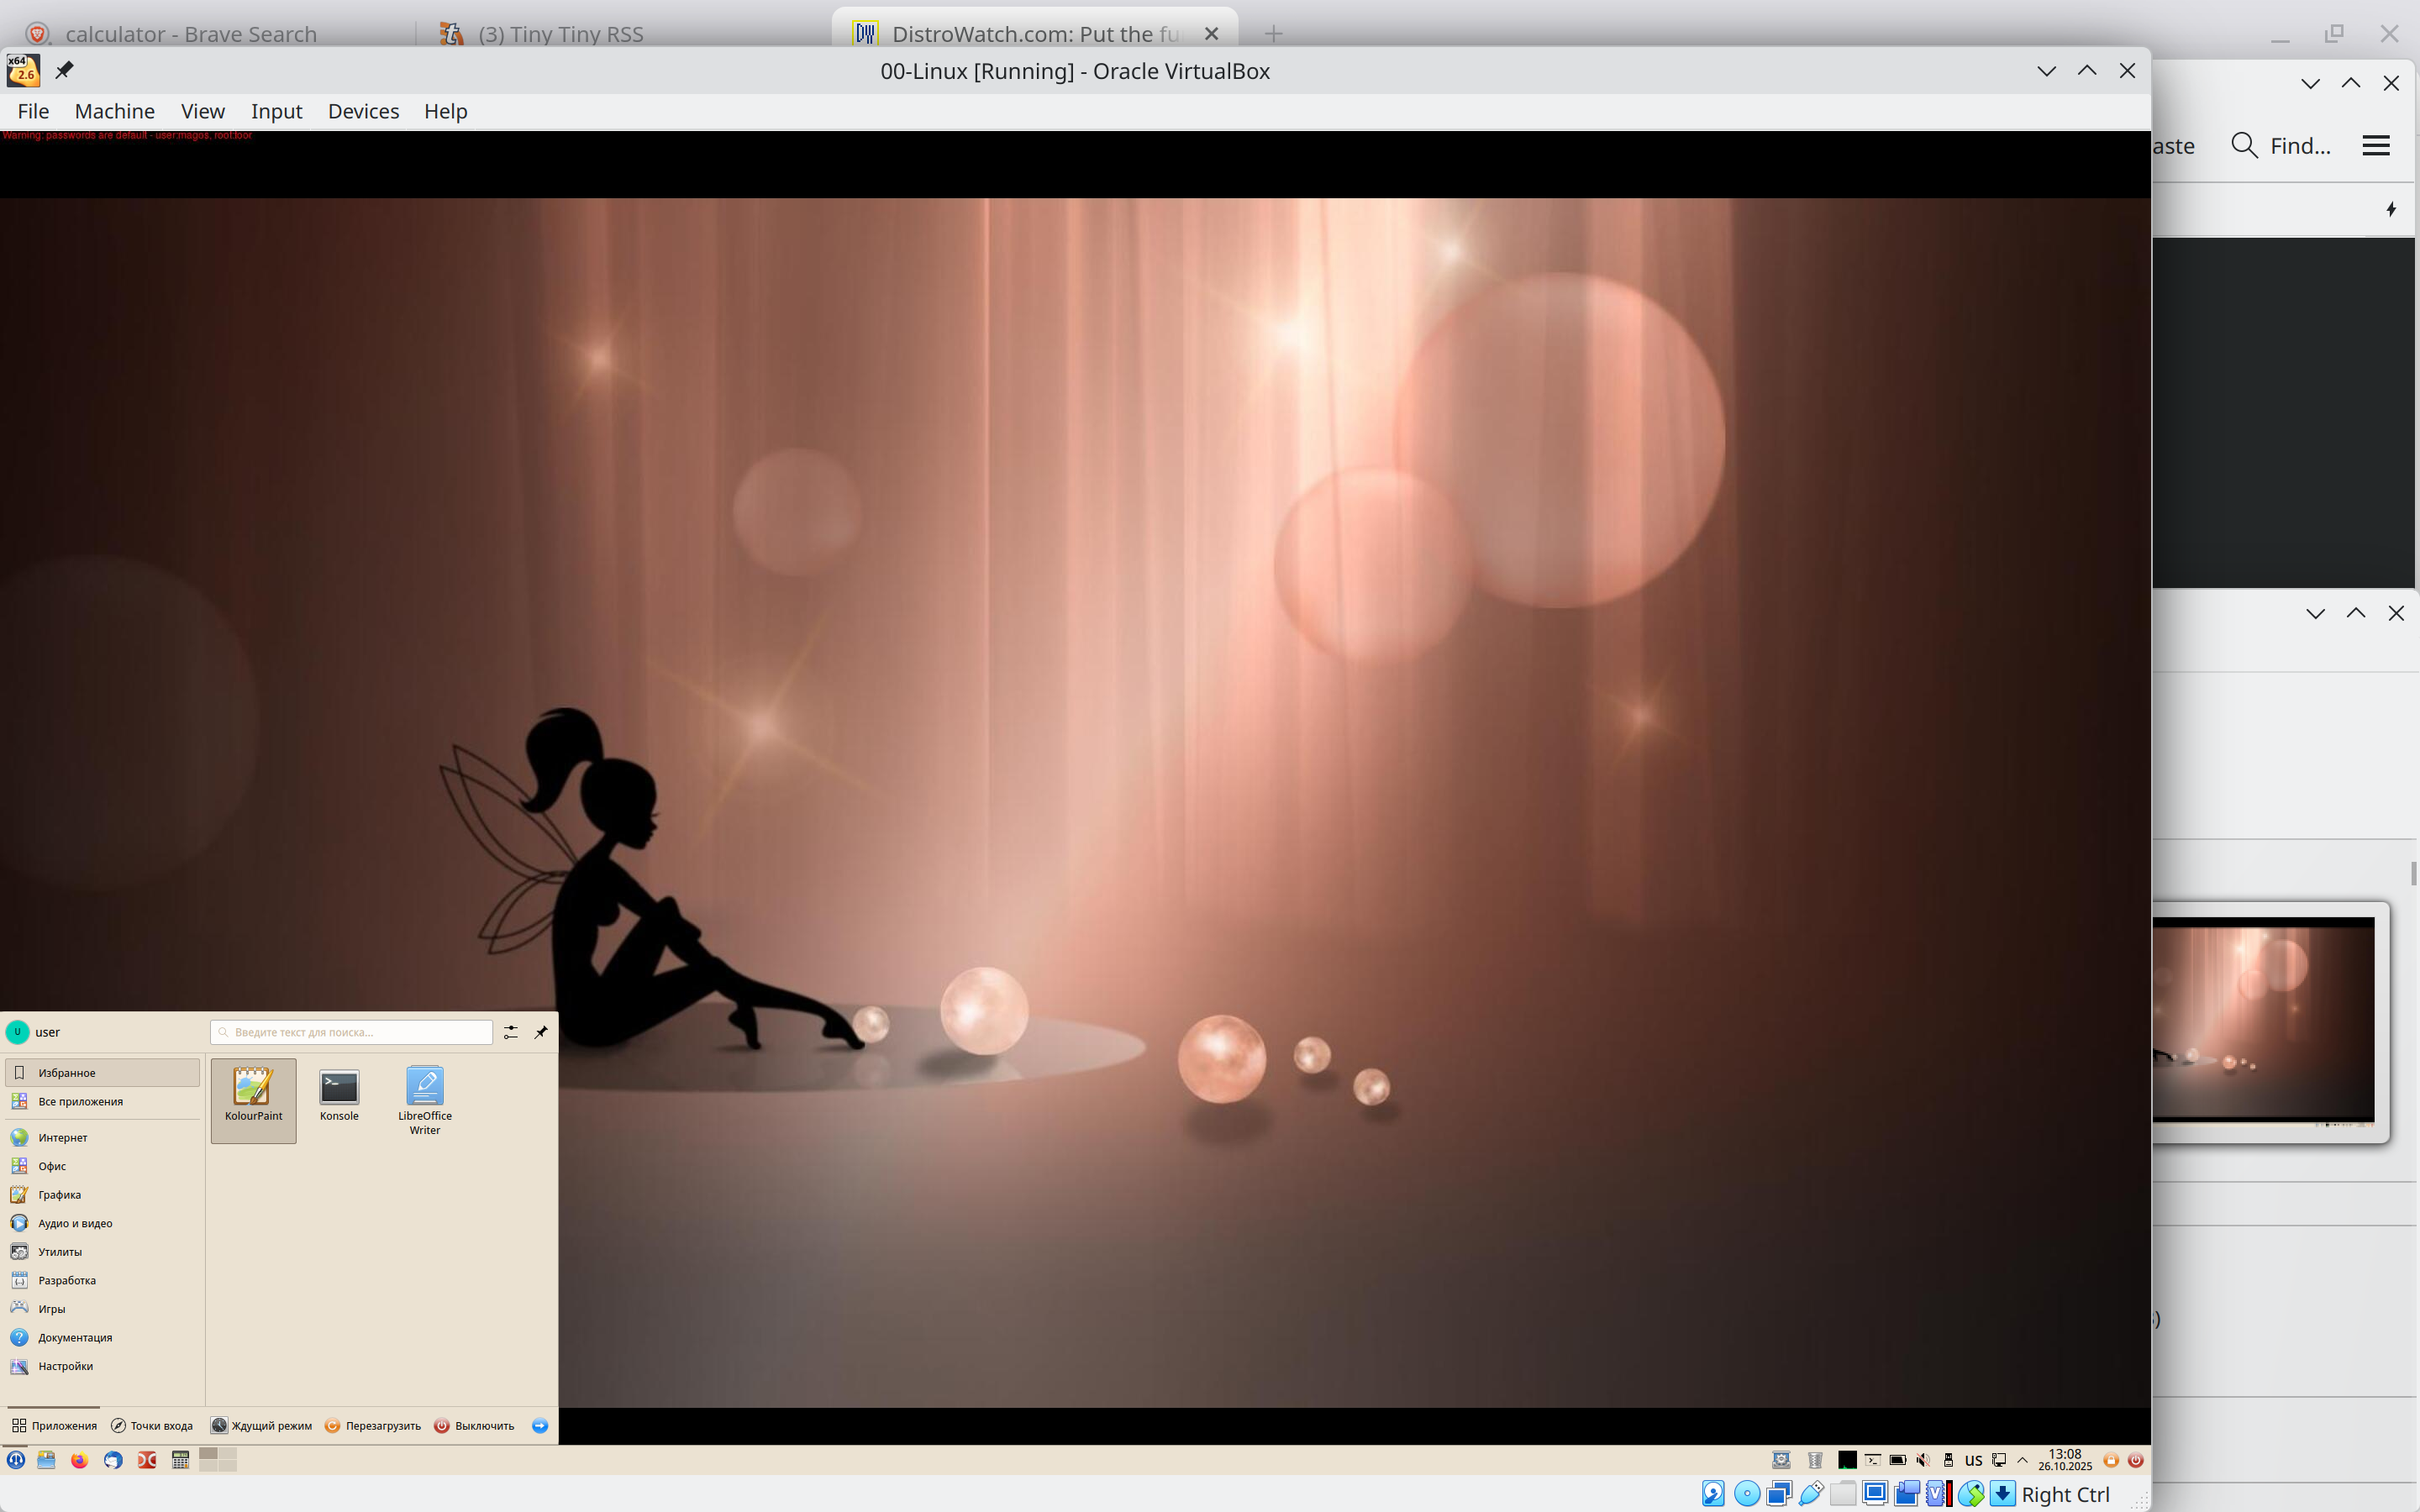The height and width of the screenshot is (1512, 2420).
Task: Open the VirtualBox View menu
Action: [202, 111]
